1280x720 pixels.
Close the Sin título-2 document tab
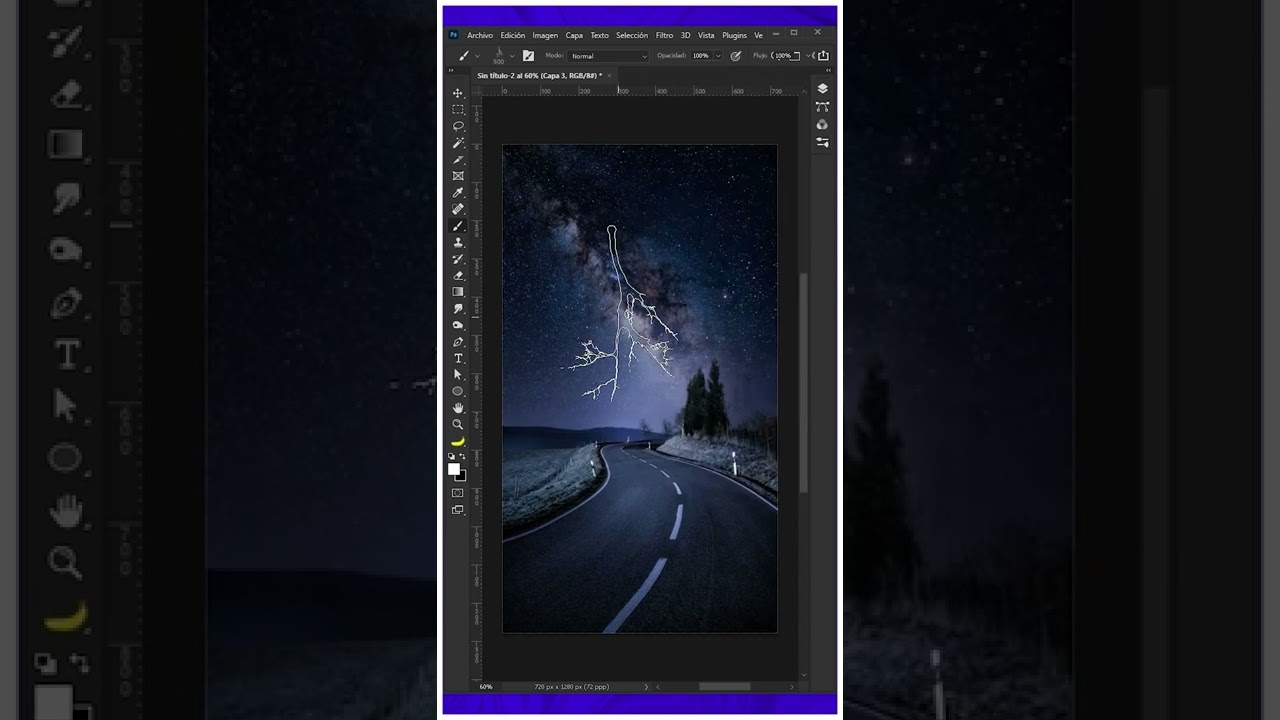[x=611, y=75]
